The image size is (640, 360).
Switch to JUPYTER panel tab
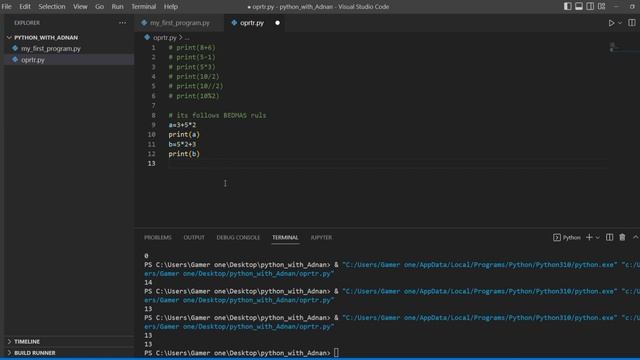point(321,238)
